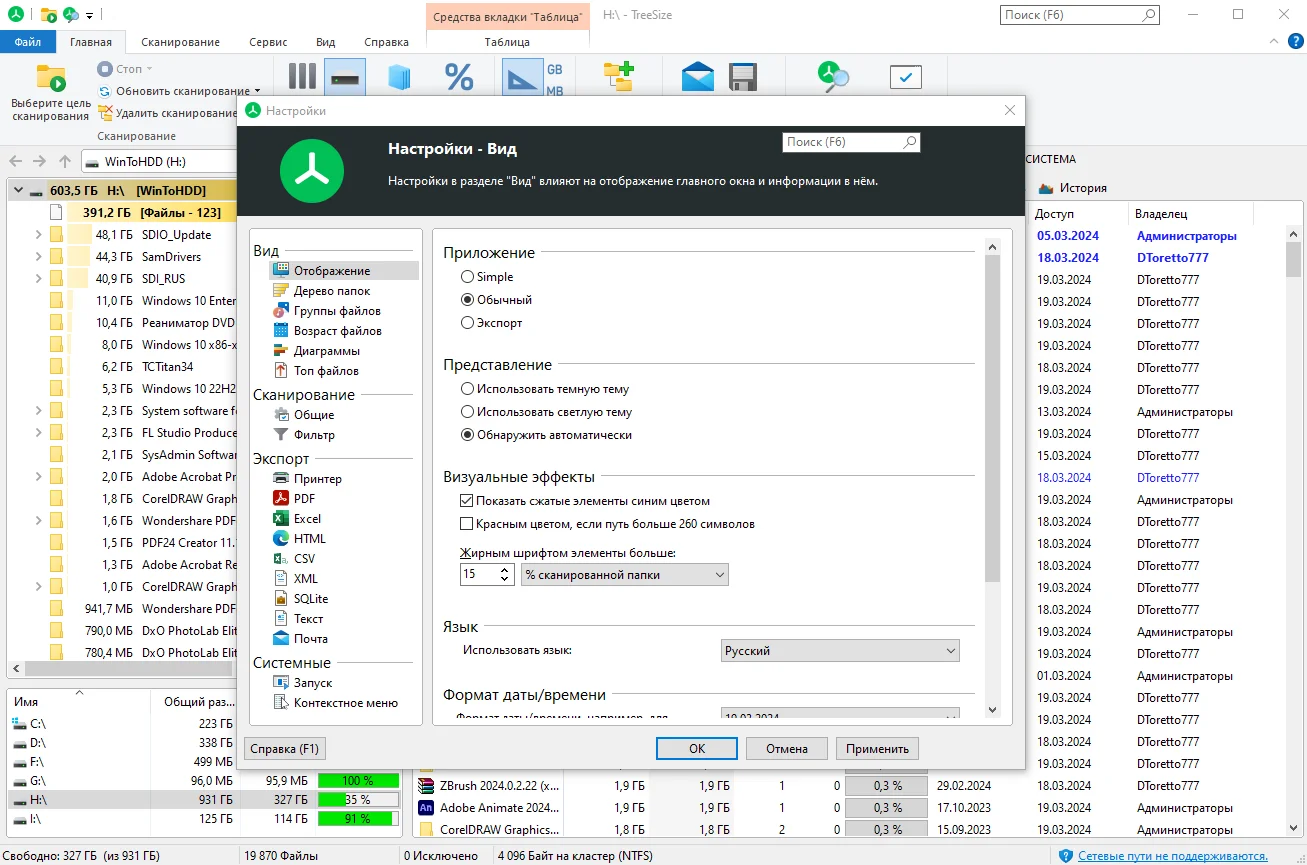
Task: Click the settings panel vertical scrollbar
Action: click(992, 420)
